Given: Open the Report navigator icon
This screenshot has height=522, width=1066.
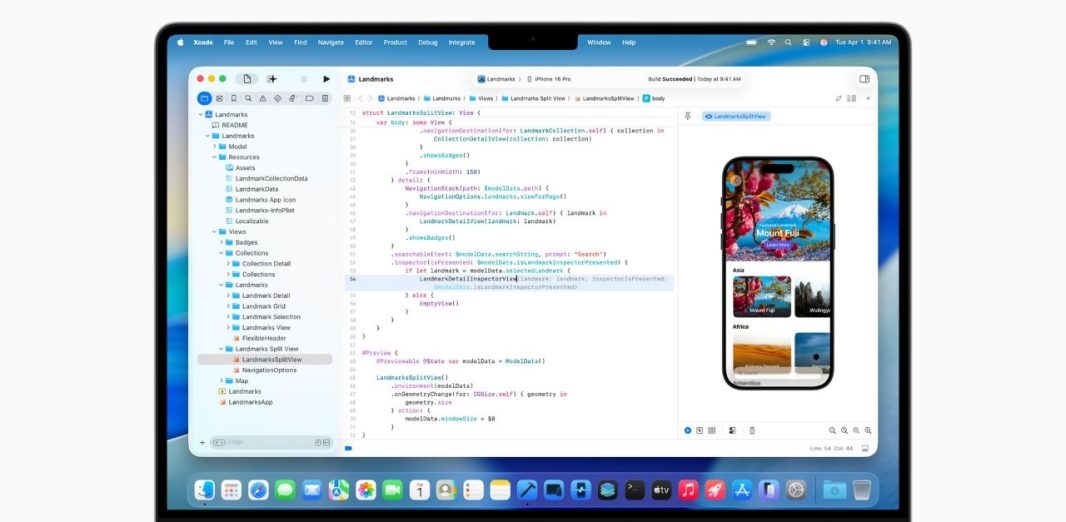Looking at the screenshot, I should 325,99.
